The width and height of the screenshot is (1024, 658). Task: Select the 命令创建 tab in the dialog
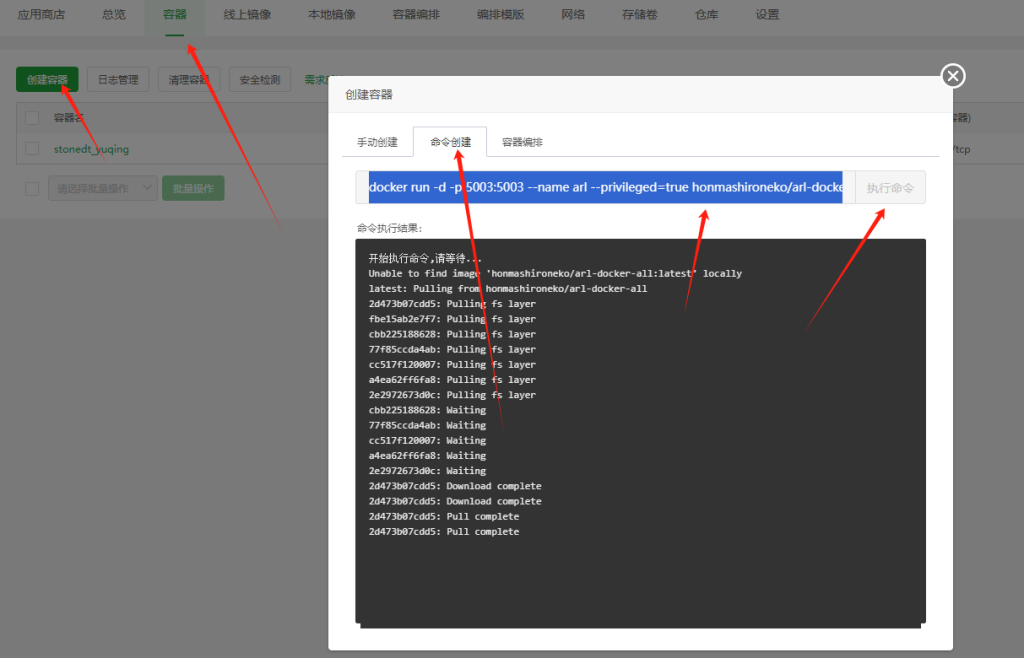tap(450, 142)
